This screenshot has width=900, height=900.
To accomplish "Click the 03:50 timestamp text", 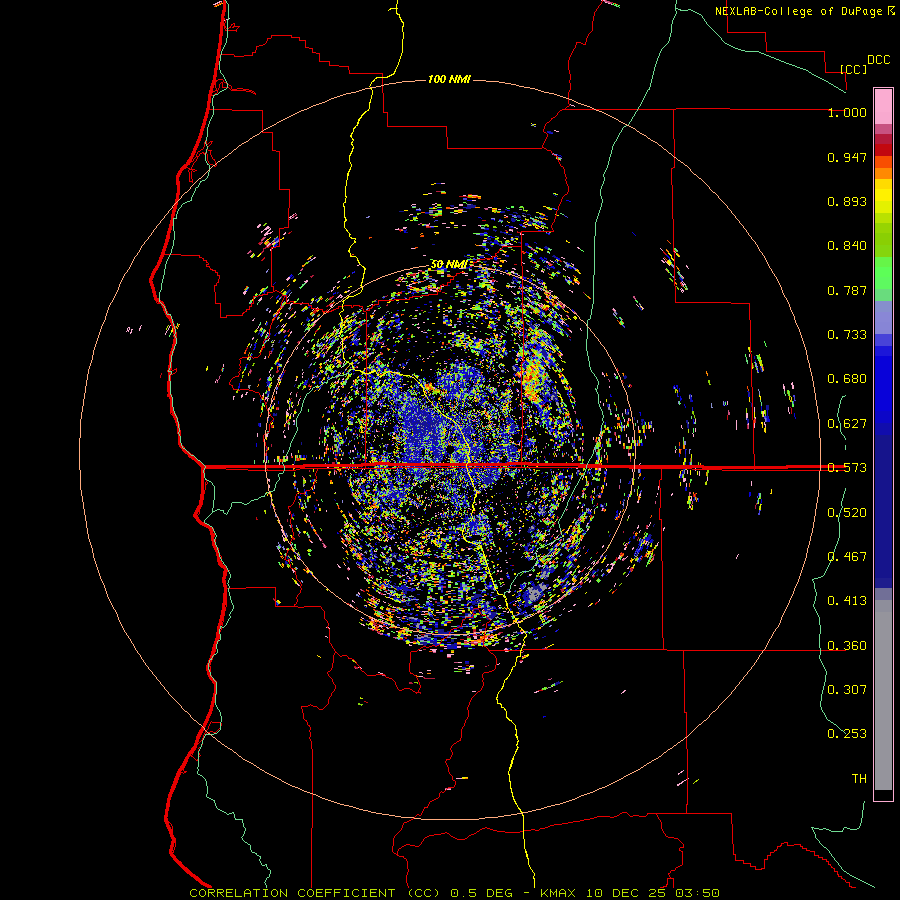I will pos(697,893).
